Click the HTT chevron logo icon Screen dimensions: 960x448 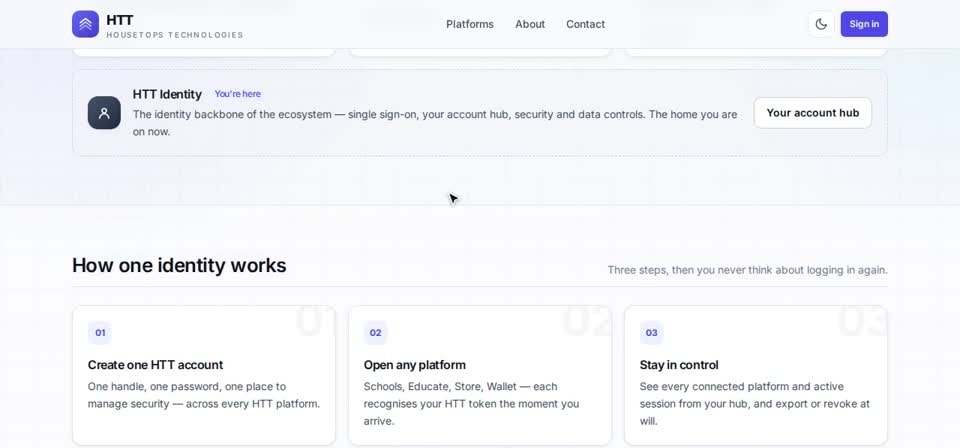click(85, 24)
